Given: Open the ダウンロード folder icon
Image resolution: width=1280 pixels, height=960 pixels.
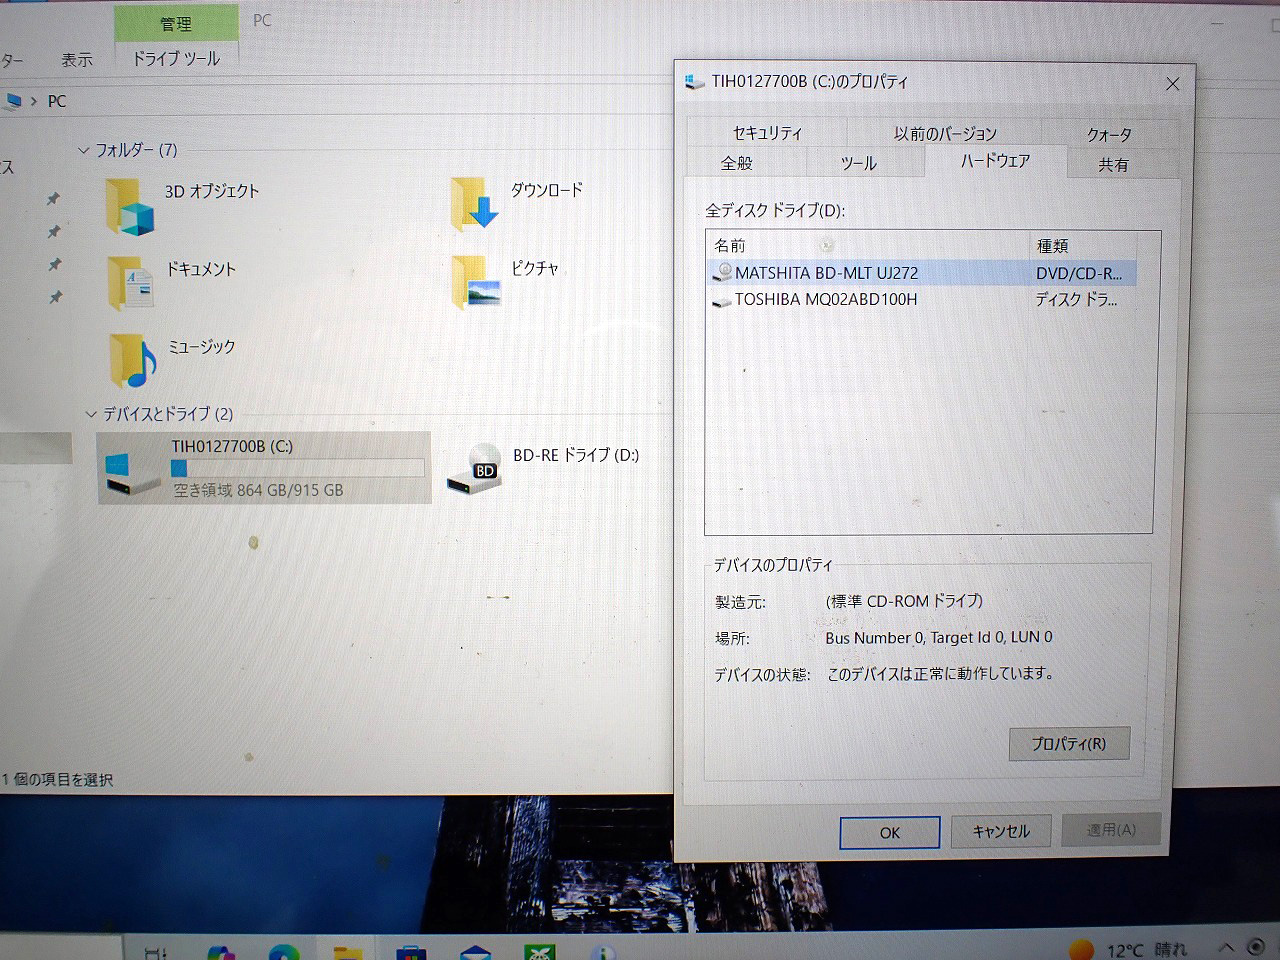Looking at the screenshot, I should (474, 203).
